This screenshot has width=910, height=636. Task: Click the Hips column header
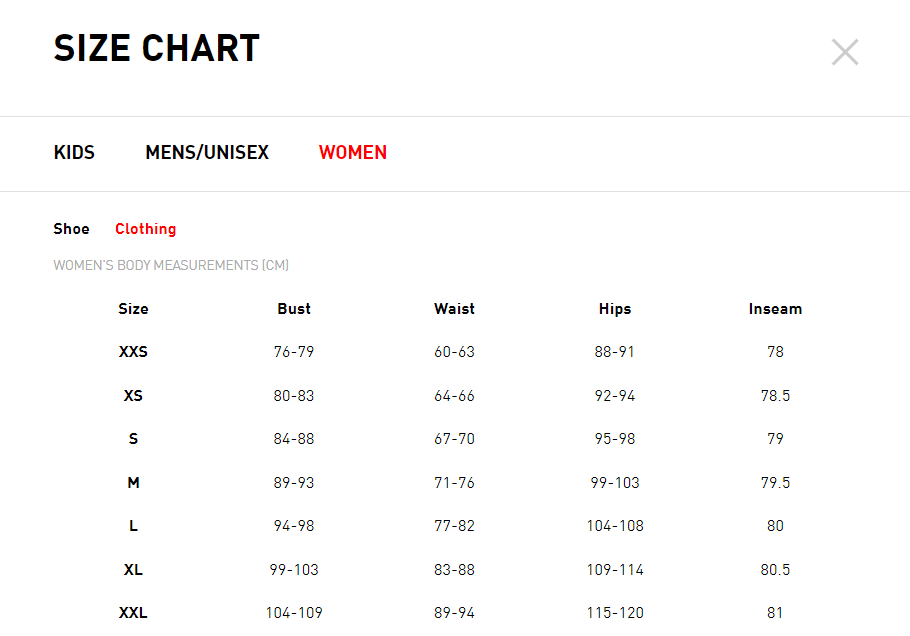pyautogui.click(x=615, y=309)
